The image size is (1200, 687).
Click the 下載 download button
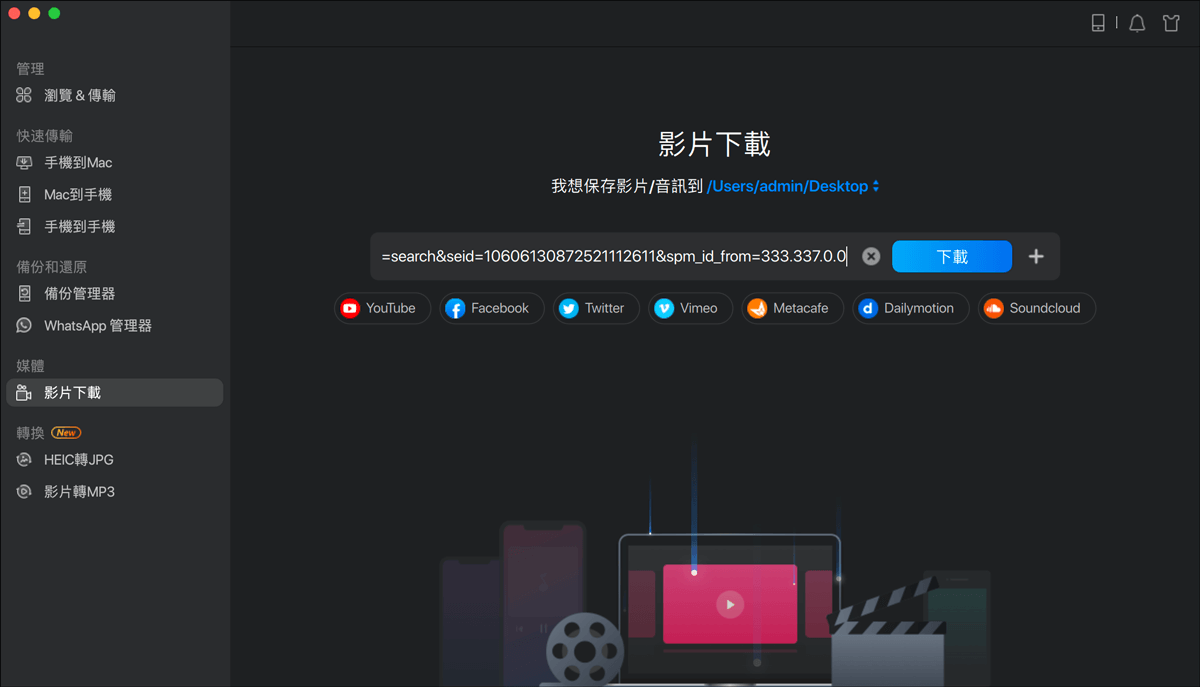[x=951, y=256]
